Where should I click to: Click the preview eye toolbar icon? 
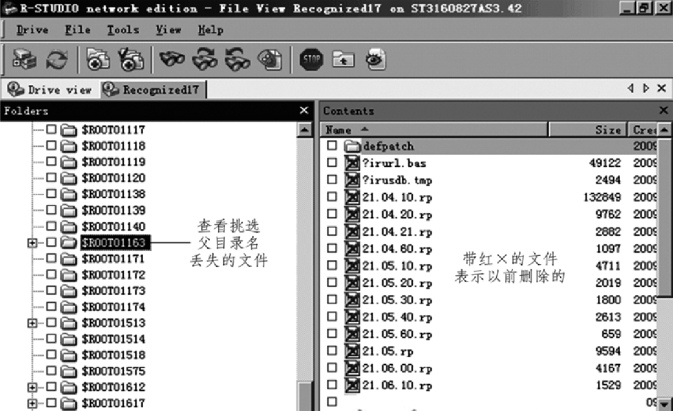coord(376,59)
